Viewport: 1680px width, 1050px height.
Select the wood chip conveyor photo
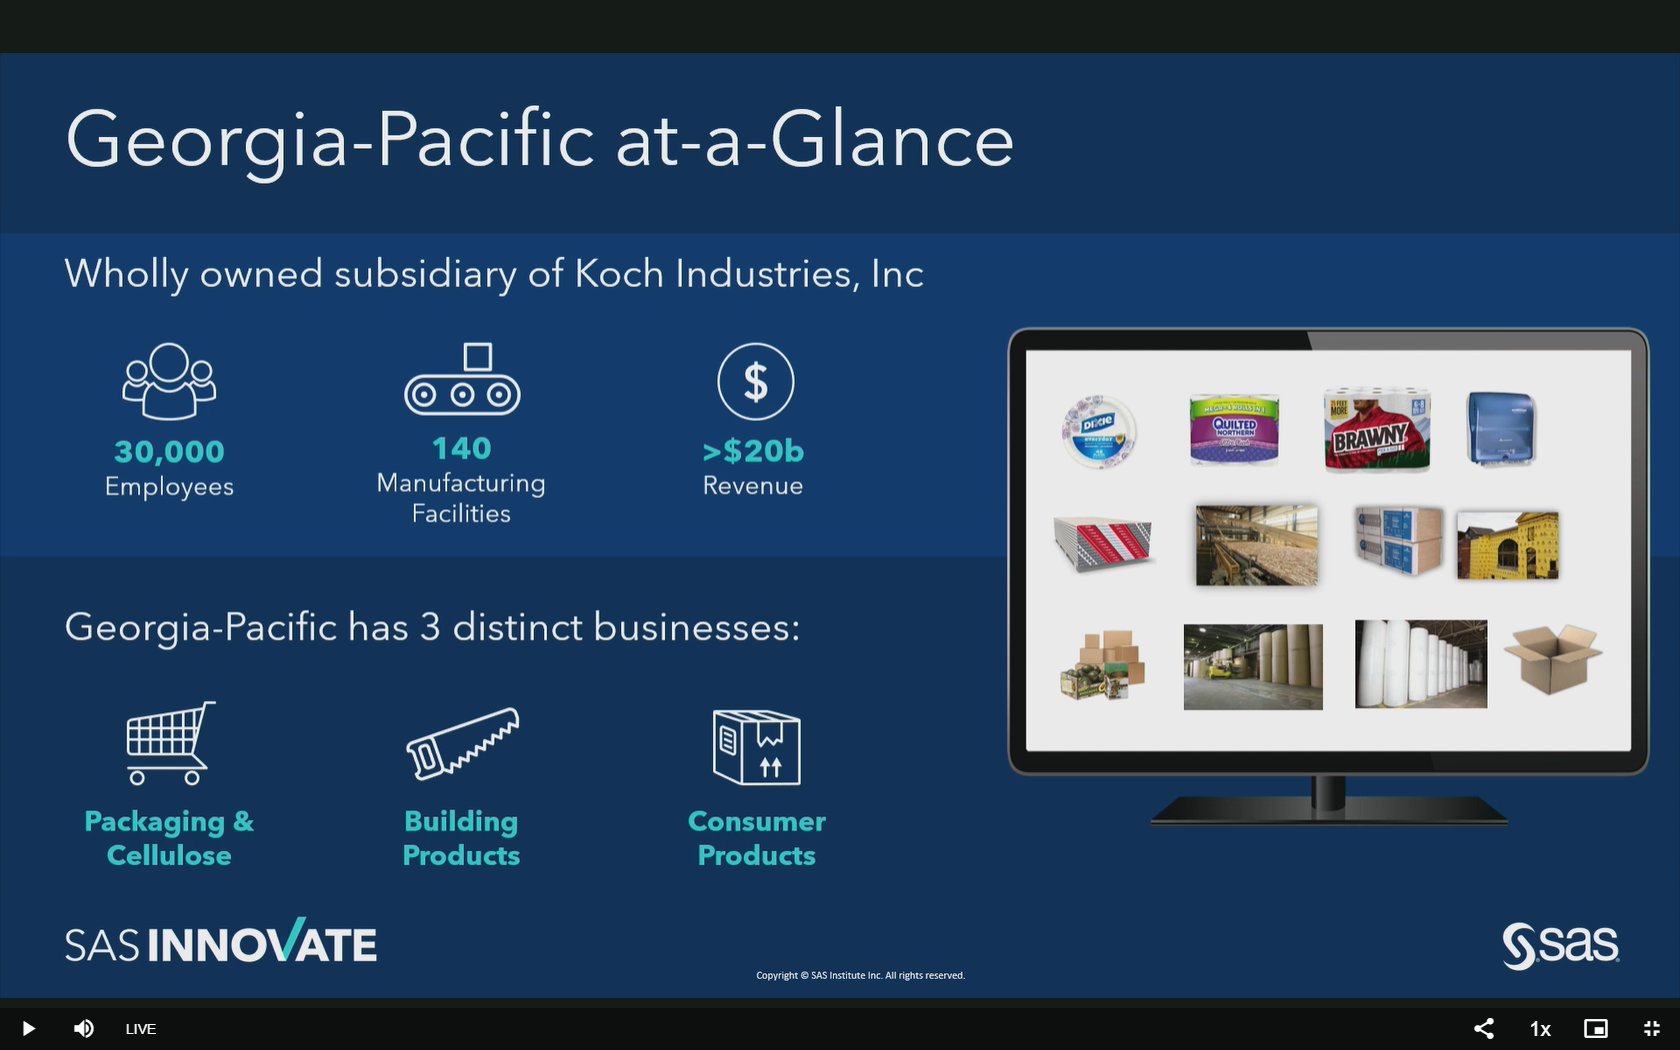click(1256, 545)
